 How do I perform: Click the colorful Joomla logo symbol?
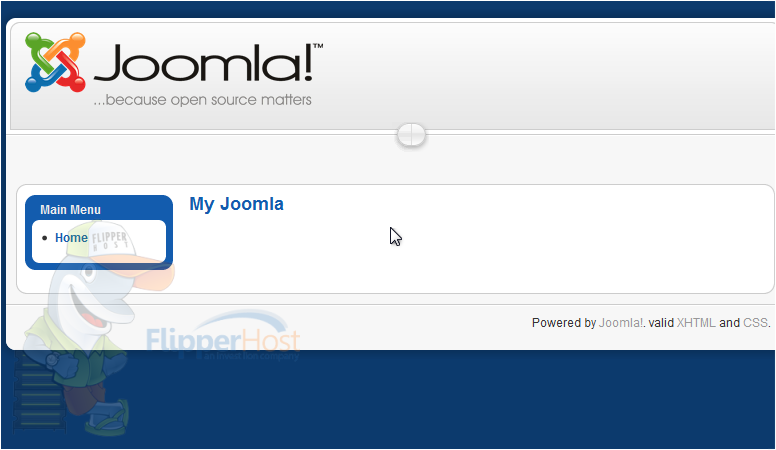55,62
